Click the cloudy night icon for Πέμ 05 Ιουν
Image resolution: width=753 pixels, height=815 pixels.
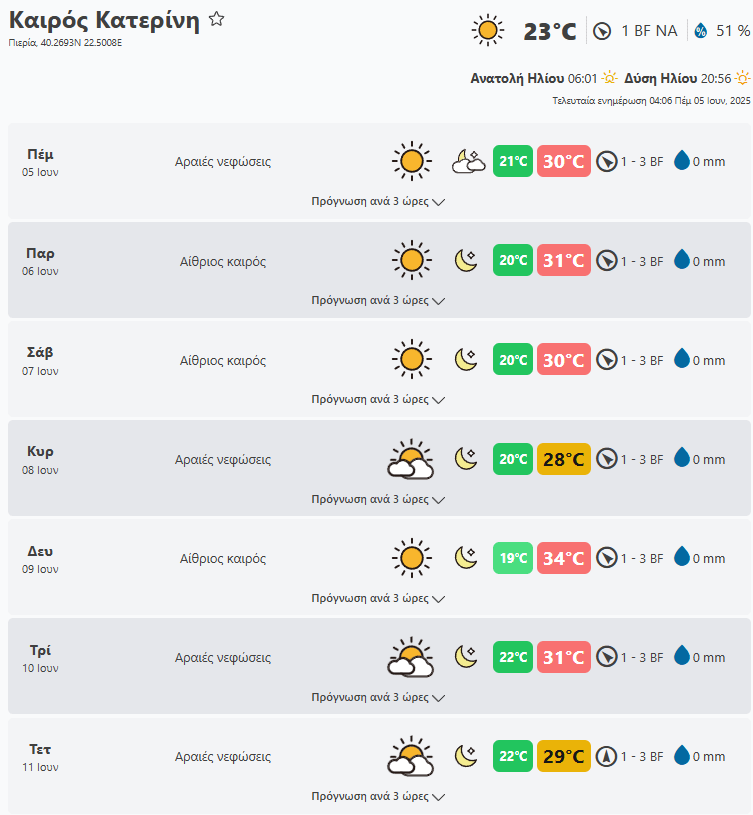[x=468, y=161]
